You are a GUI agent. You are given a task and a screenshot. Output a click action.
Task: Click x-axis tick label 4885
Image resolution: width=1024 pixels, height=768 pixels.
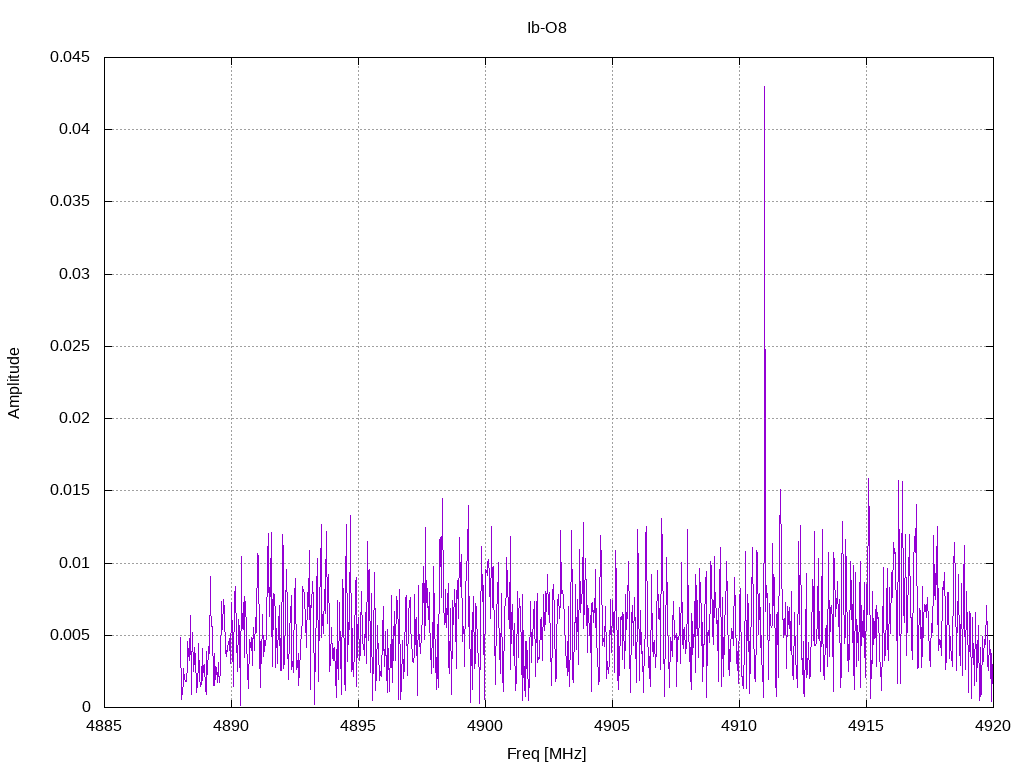[x=104, y=726]
